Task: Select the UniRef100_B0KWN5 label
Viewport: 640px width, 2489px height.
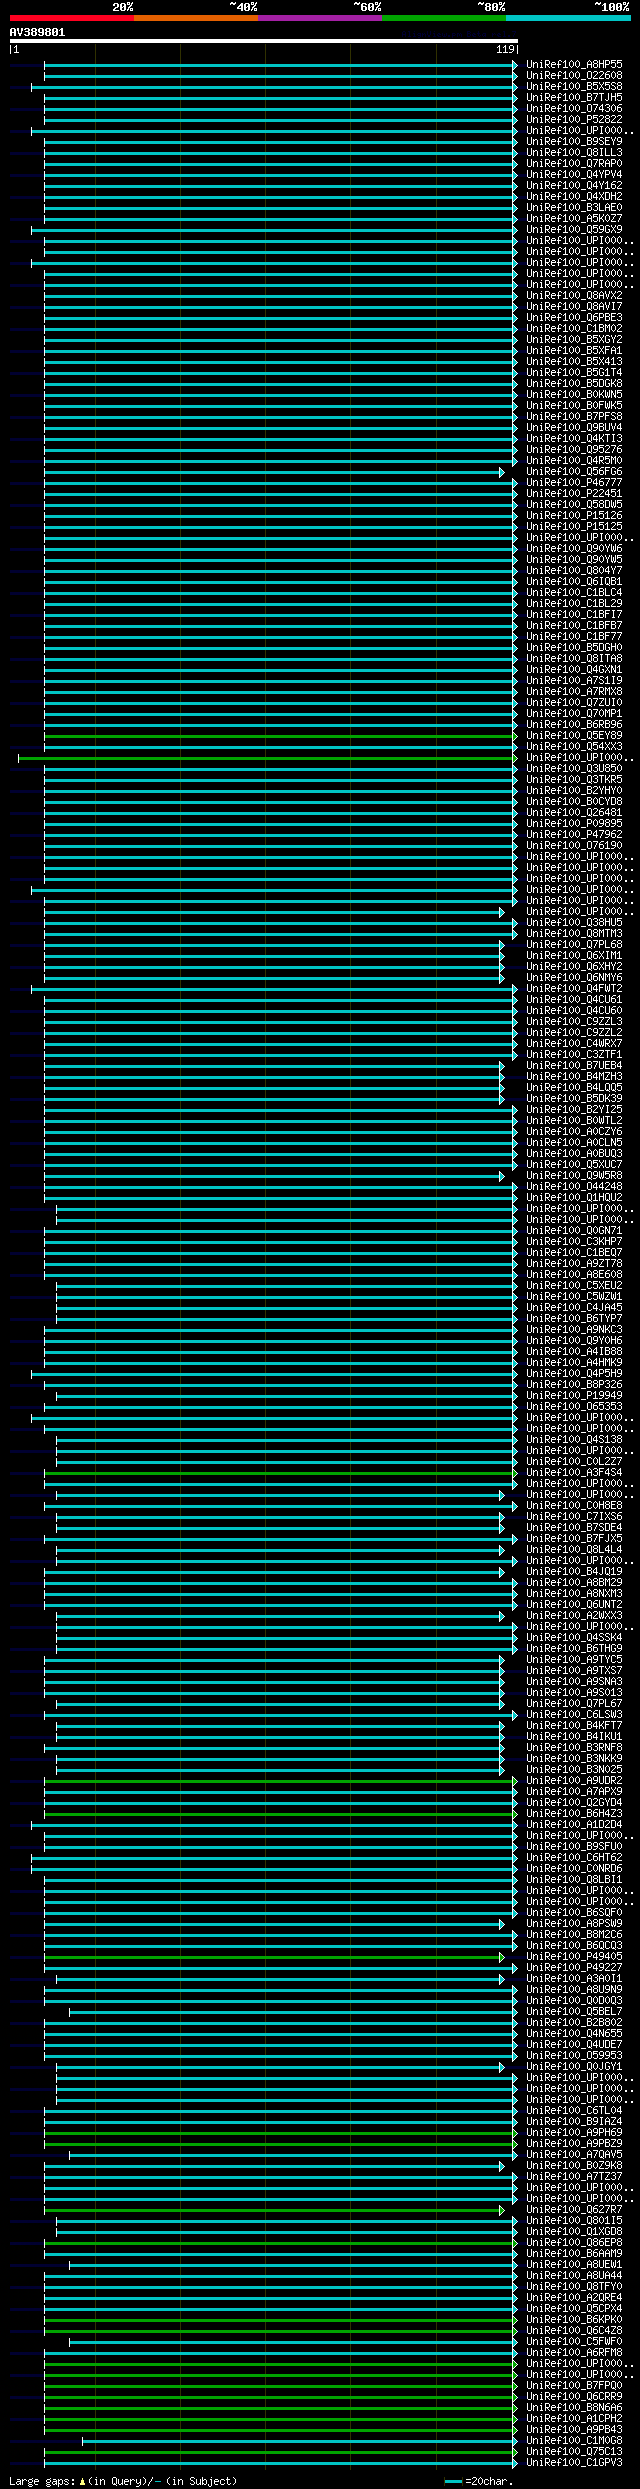Action: (574, 394)
